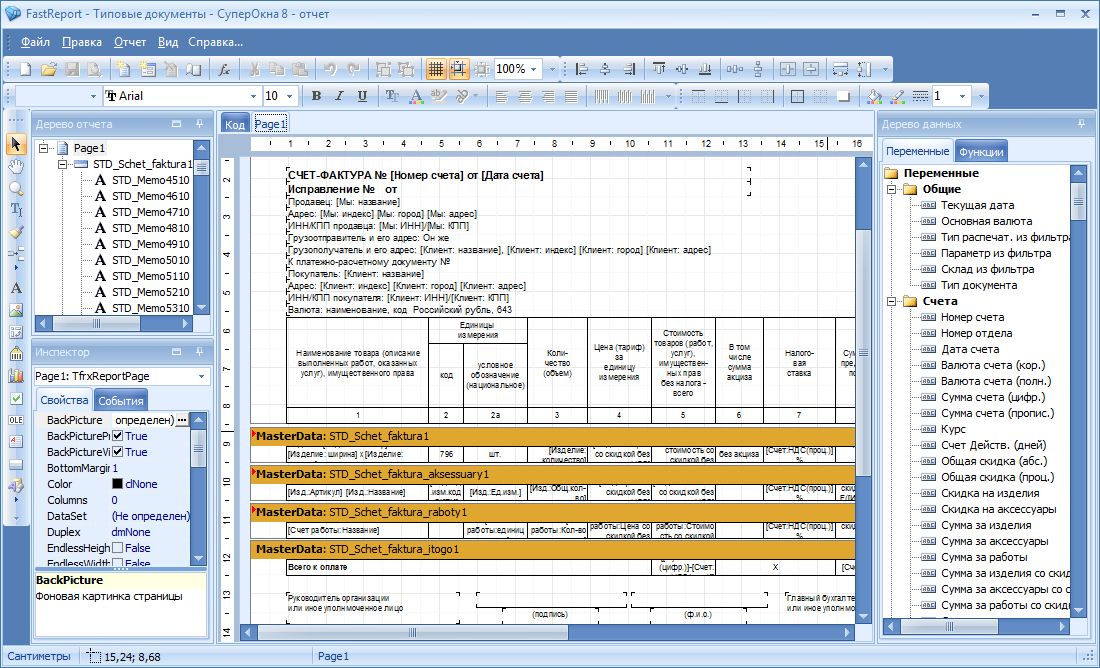Open frame width dropdown showing 1

click(962, 96)
